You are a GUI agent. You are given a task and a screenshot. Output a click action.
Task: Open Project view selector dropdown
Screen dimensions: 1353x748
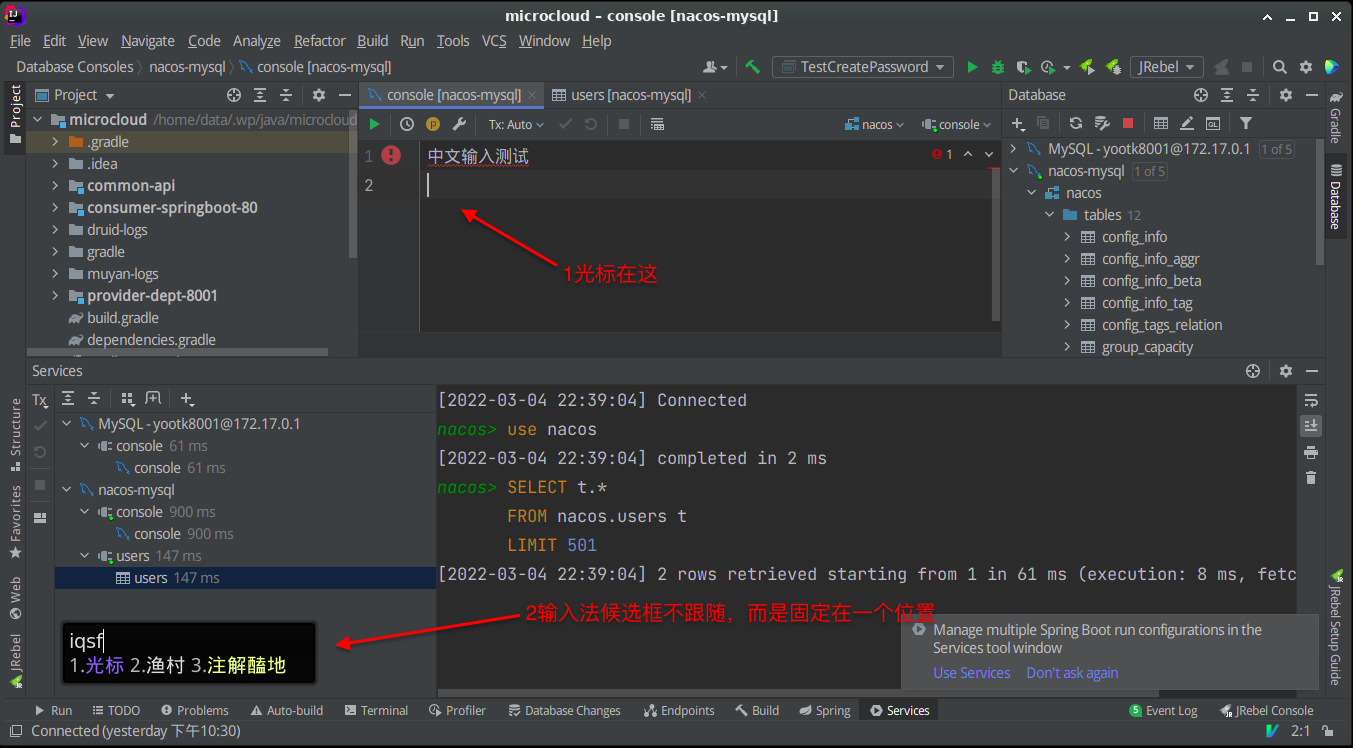[x=75, y=95]
